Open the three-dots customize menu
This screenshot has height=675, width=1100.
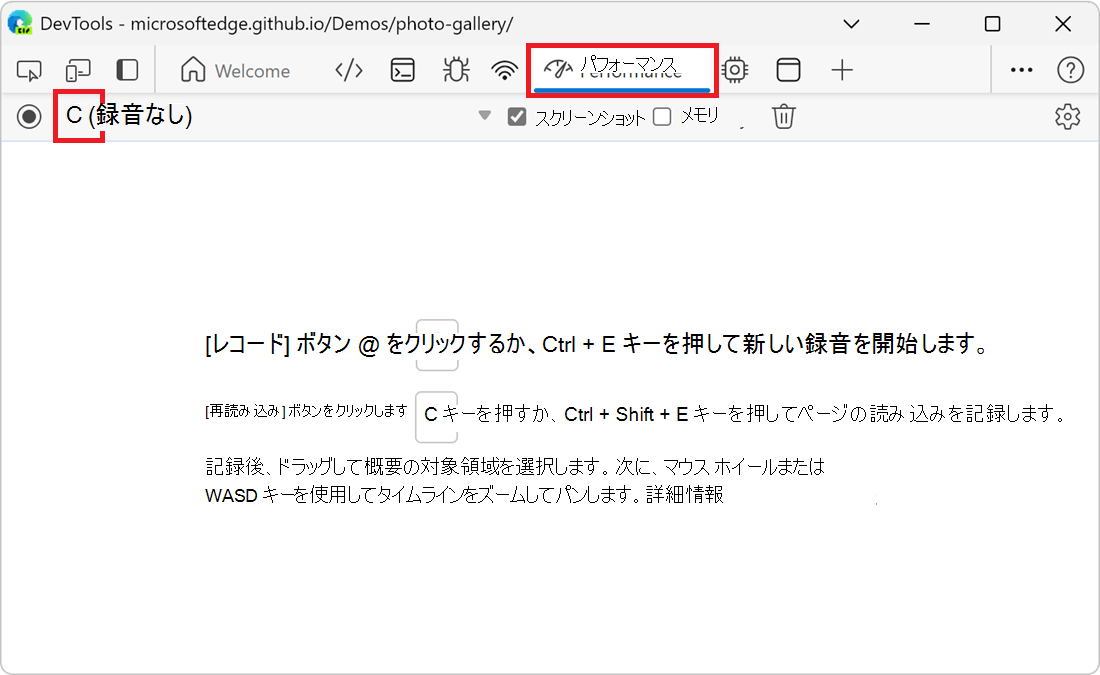(1021, 70)
